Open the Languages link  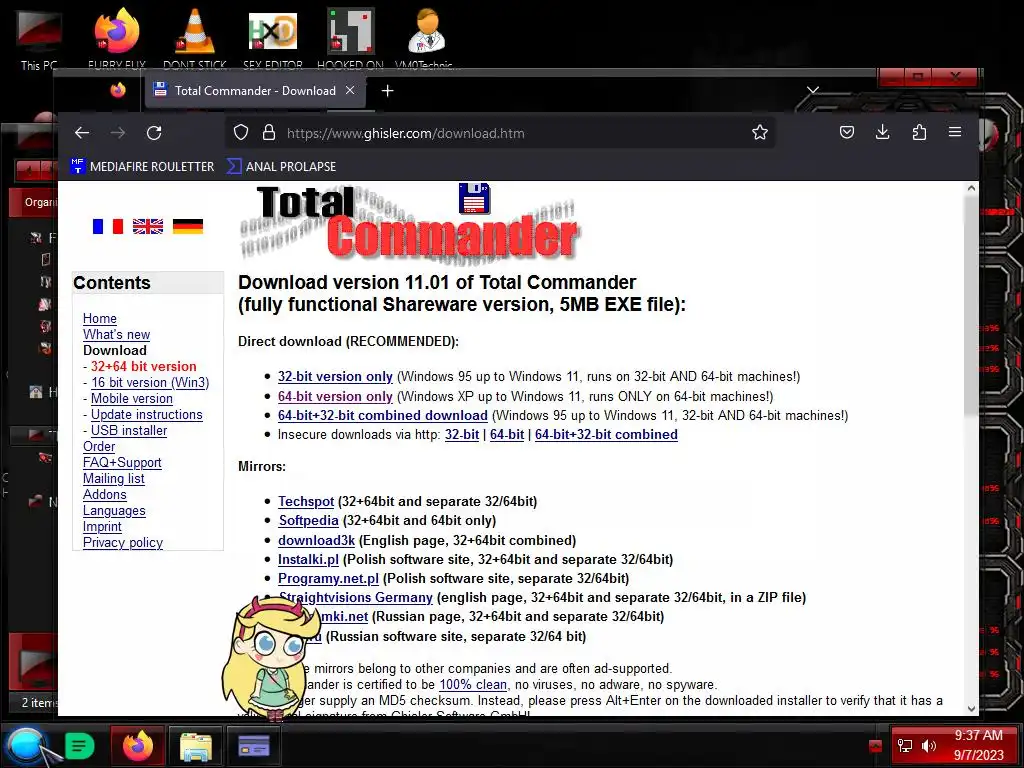(114, 511)
